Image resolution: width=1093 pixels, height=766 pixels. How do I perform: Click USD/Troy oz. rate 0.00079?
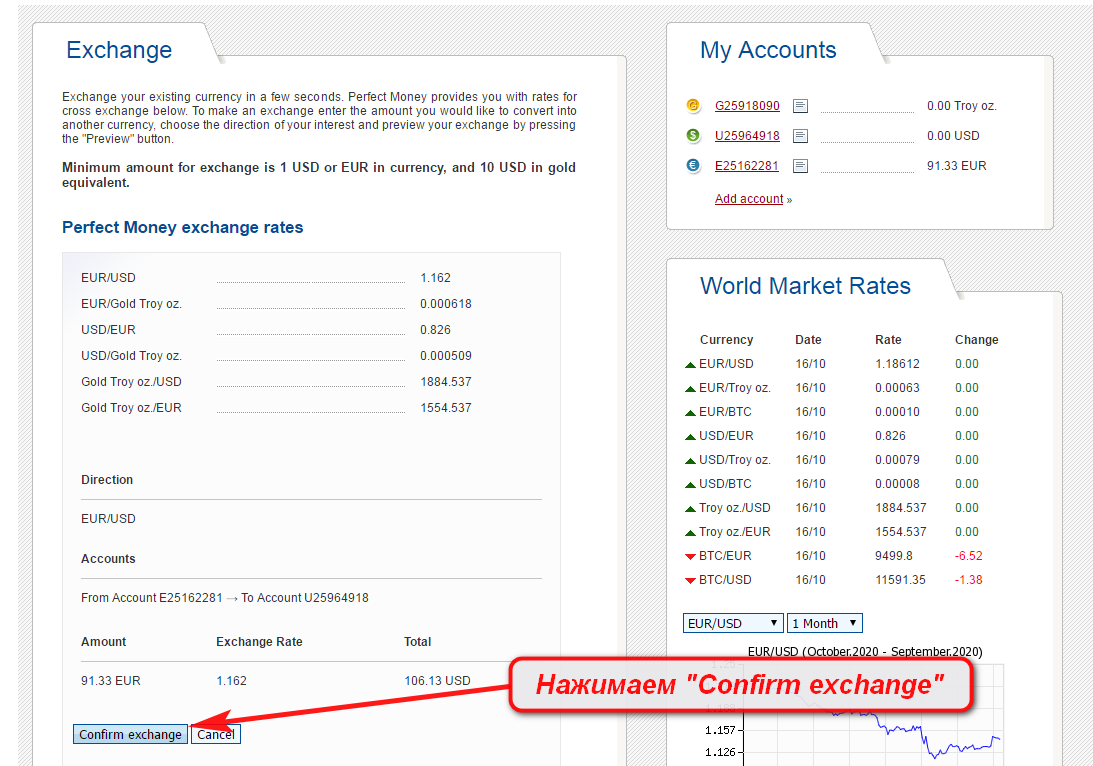pos(897,460)
